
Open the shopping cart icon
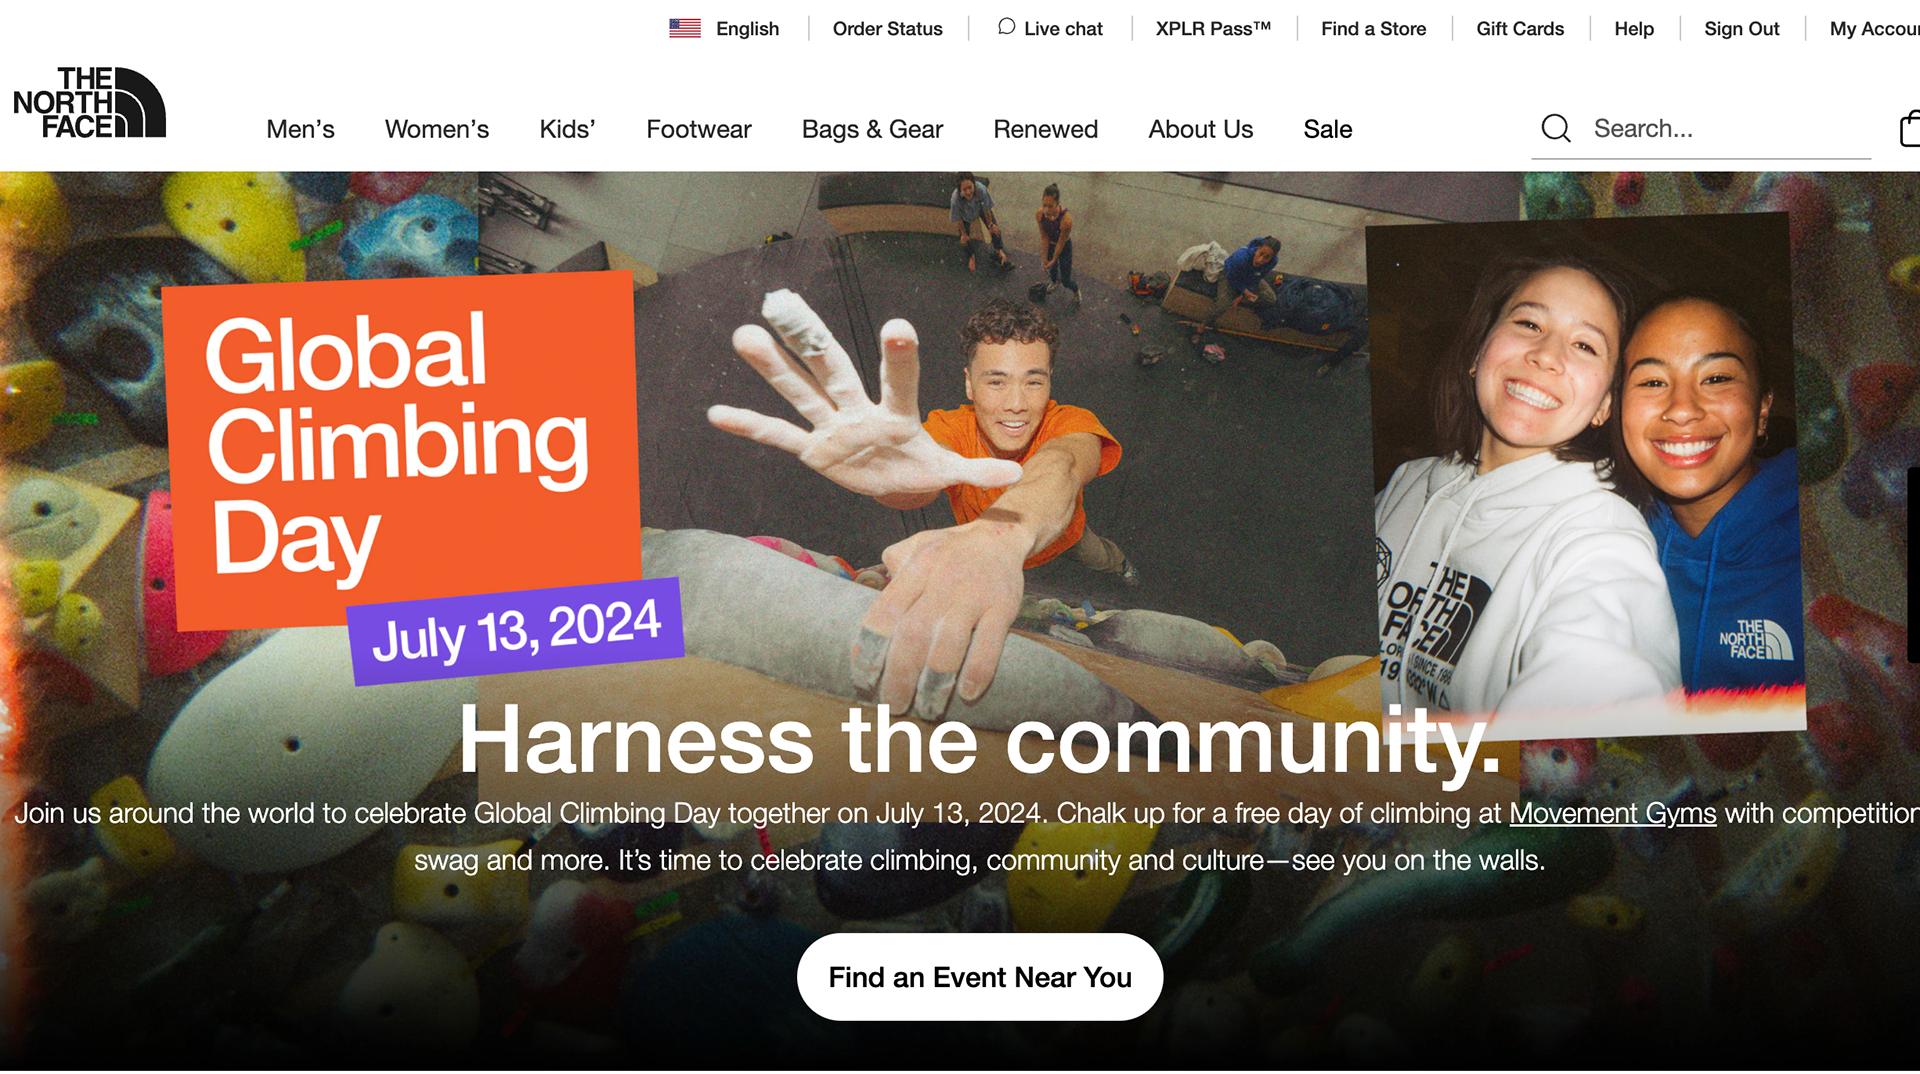click(x=1909, y=128)
